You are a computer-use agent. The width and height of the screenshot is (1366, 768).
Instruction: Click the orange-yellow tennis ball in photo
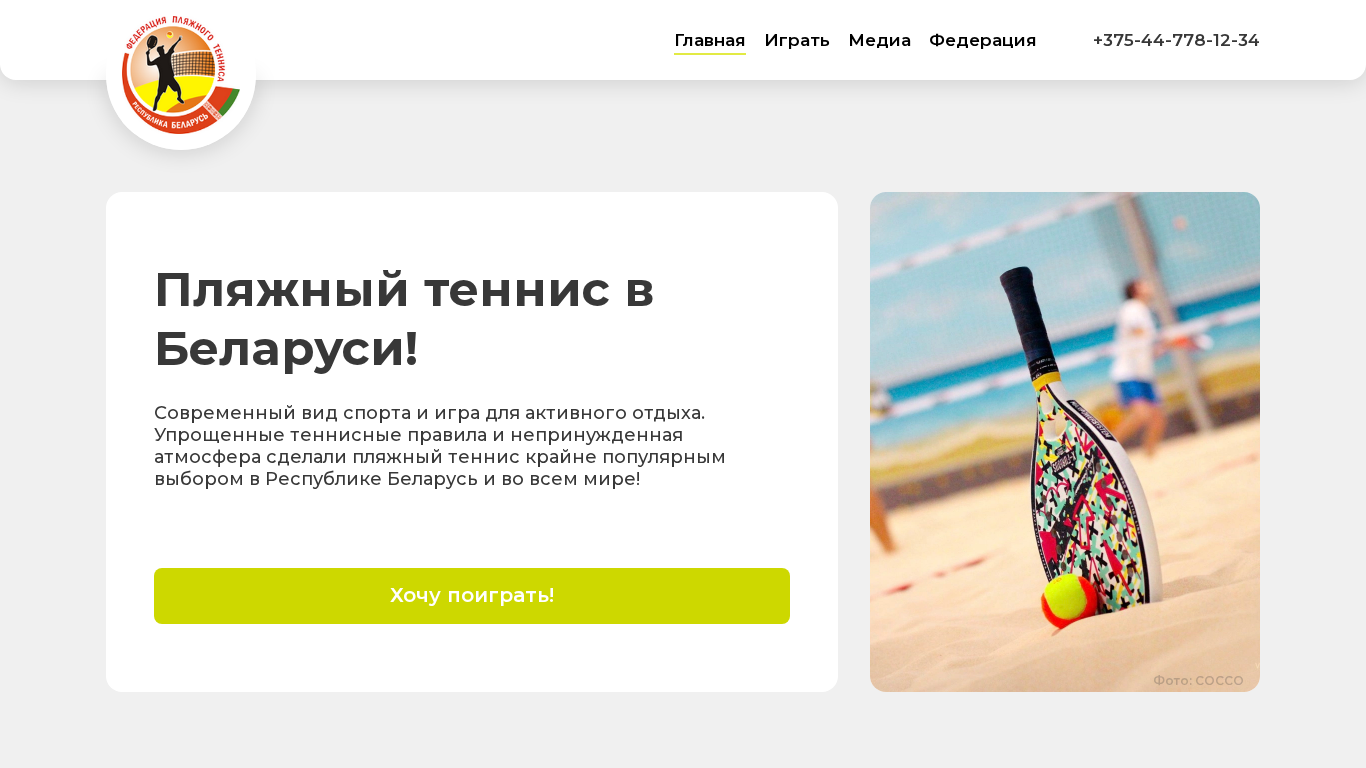tap(1069, 600)
